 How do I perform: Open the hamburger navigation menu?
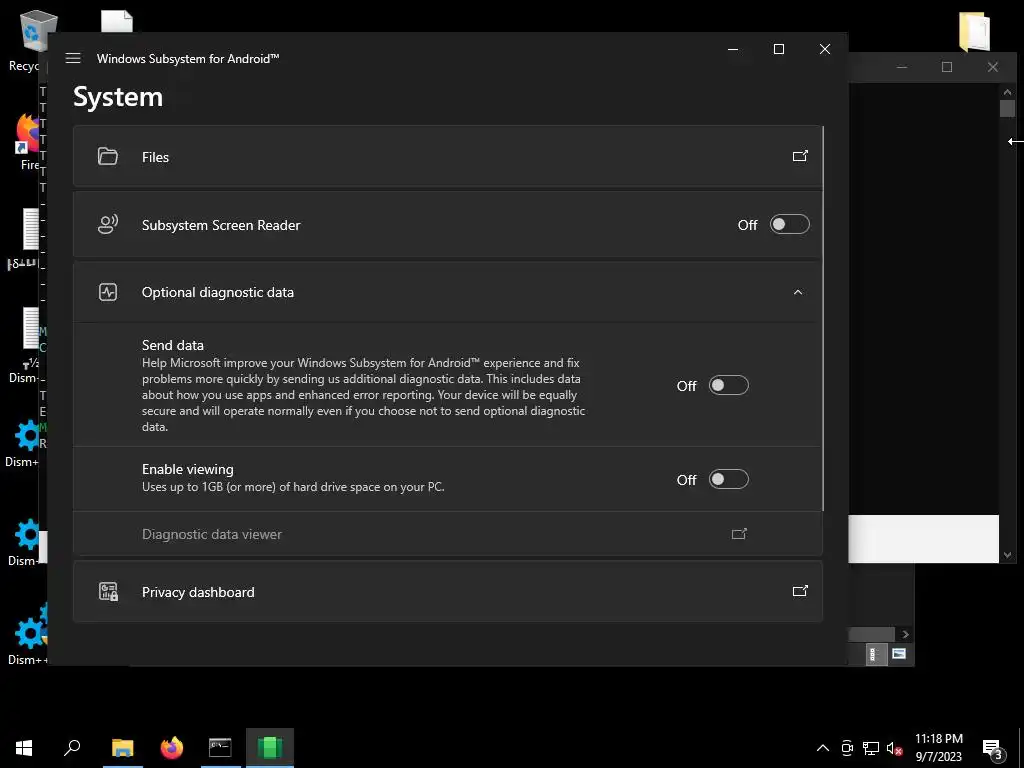73,58
